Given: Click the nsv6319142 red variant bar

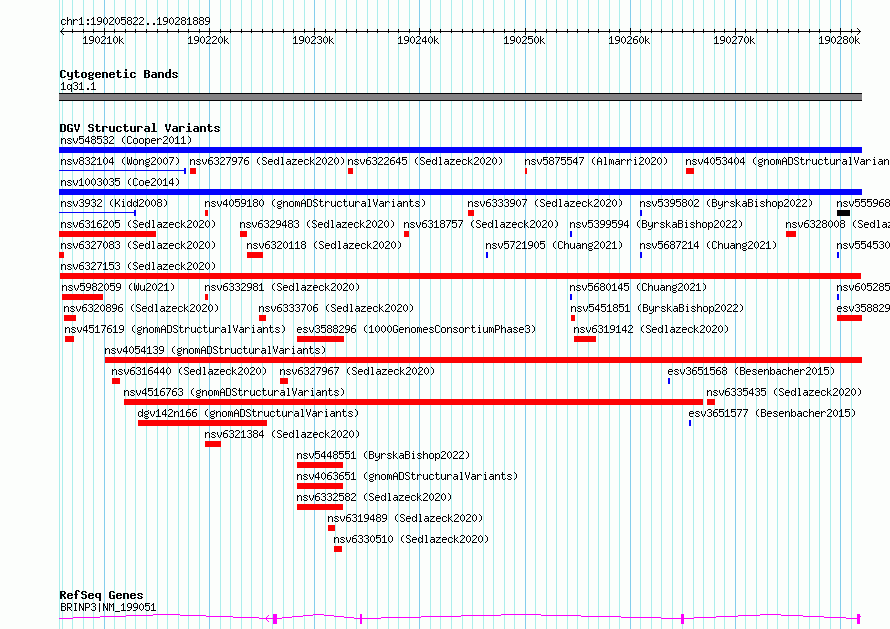Looking at the screenshot, I should [585, 339].
